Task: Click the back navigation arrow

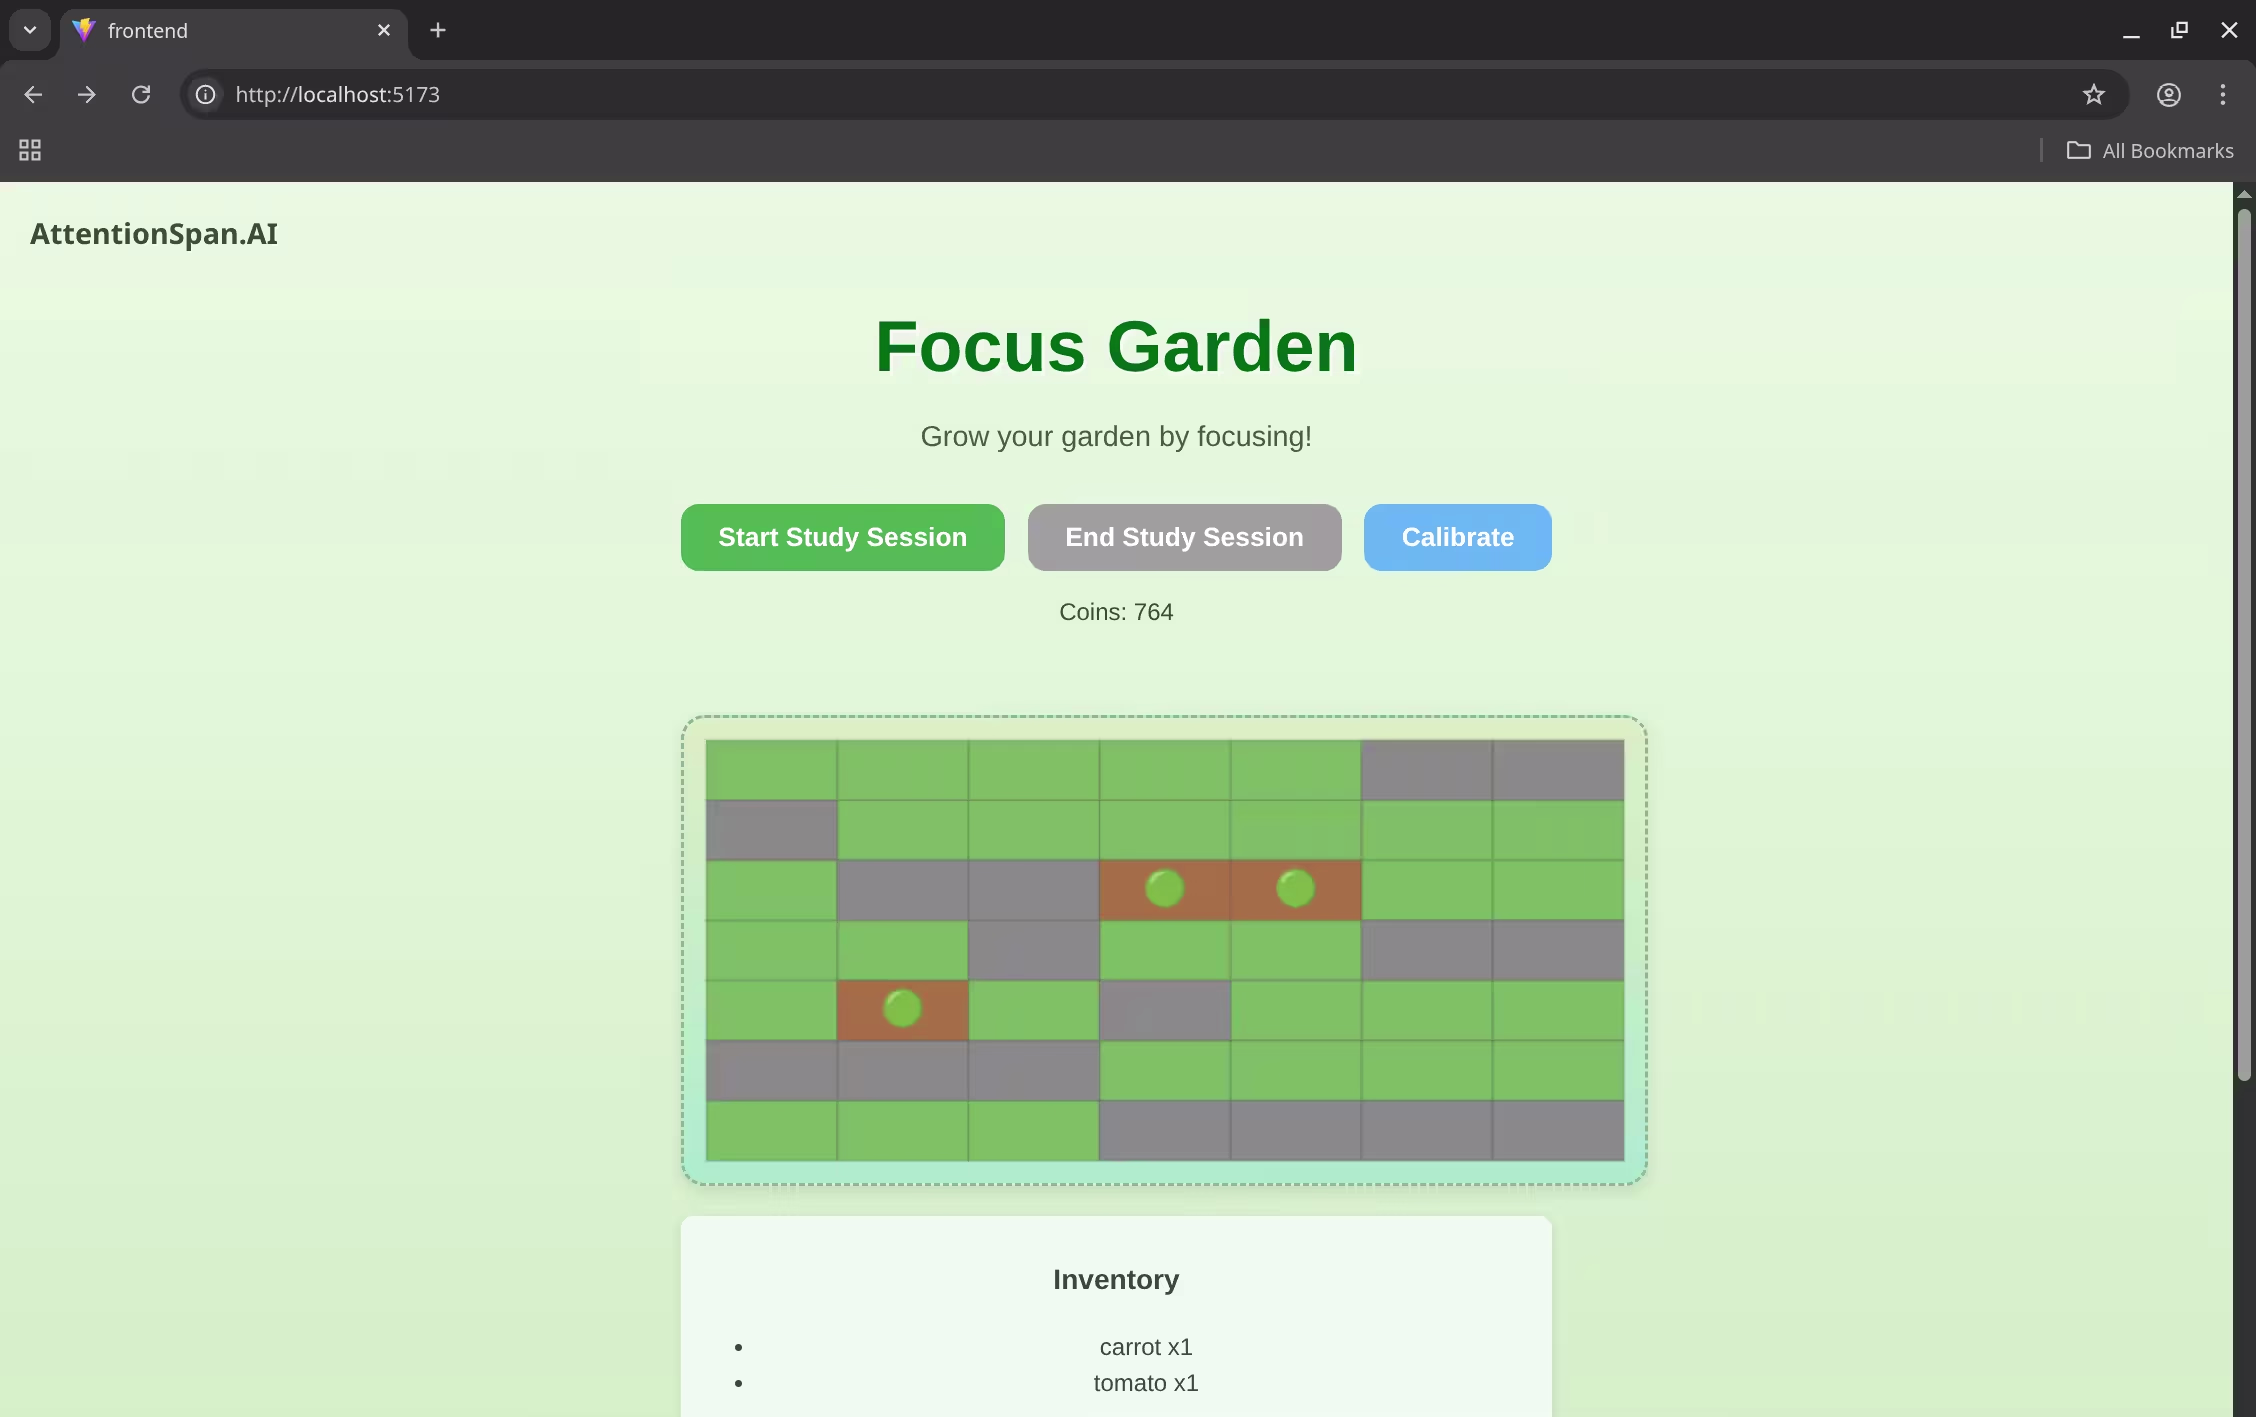Action: (33, 94)
